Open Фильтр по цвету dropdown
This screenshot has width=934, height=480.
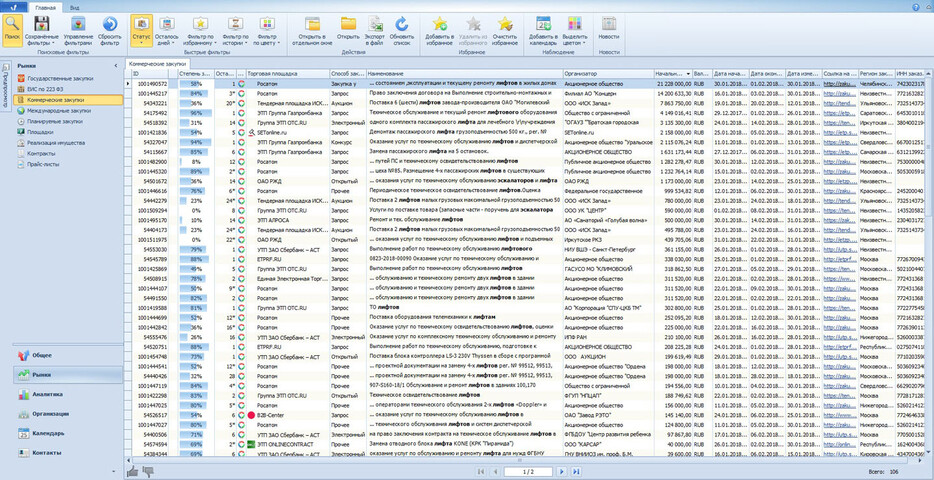[266, 32]
